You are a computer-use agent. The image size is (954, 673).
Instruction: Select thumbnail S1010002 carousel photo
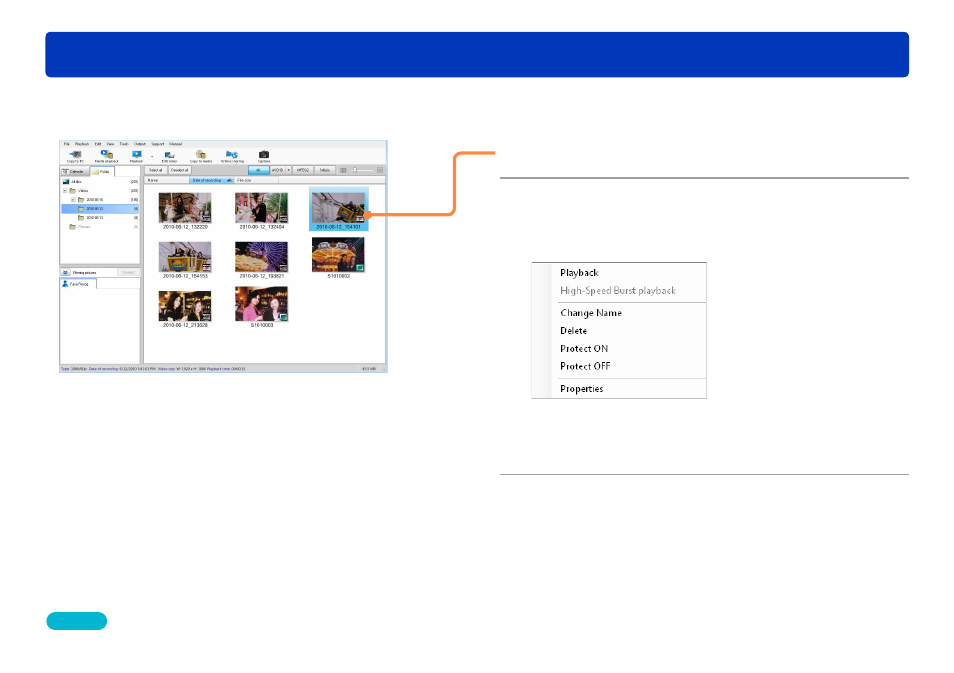point(338,258)
